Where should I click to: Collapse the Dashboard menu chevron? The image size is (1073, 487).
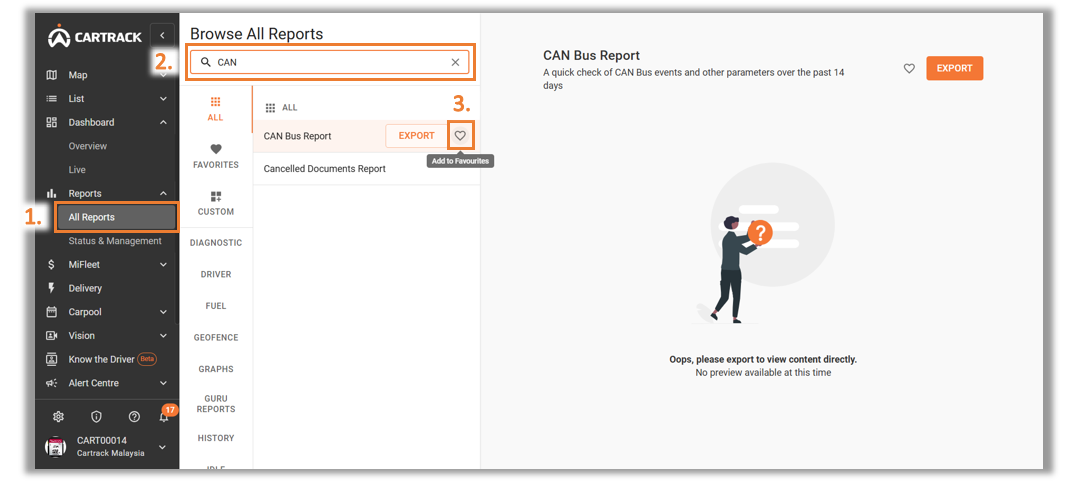point(163,122)
